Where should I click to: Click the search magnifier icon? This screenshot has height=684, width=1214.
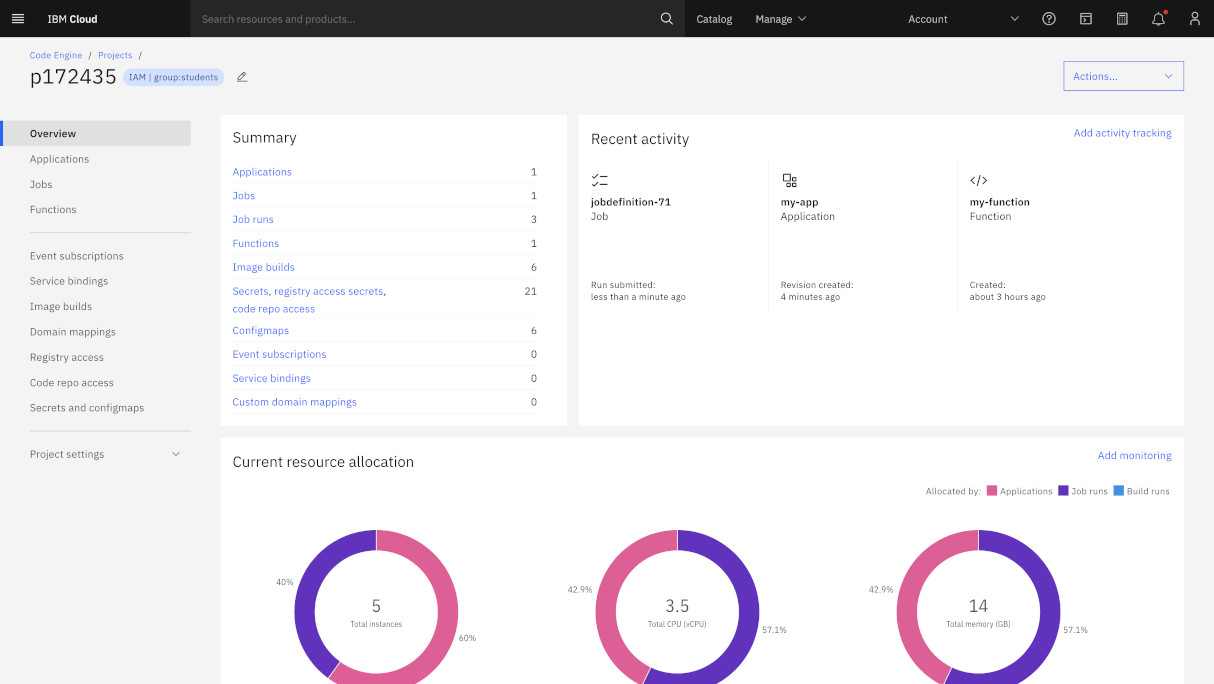[x=667, y=19]
